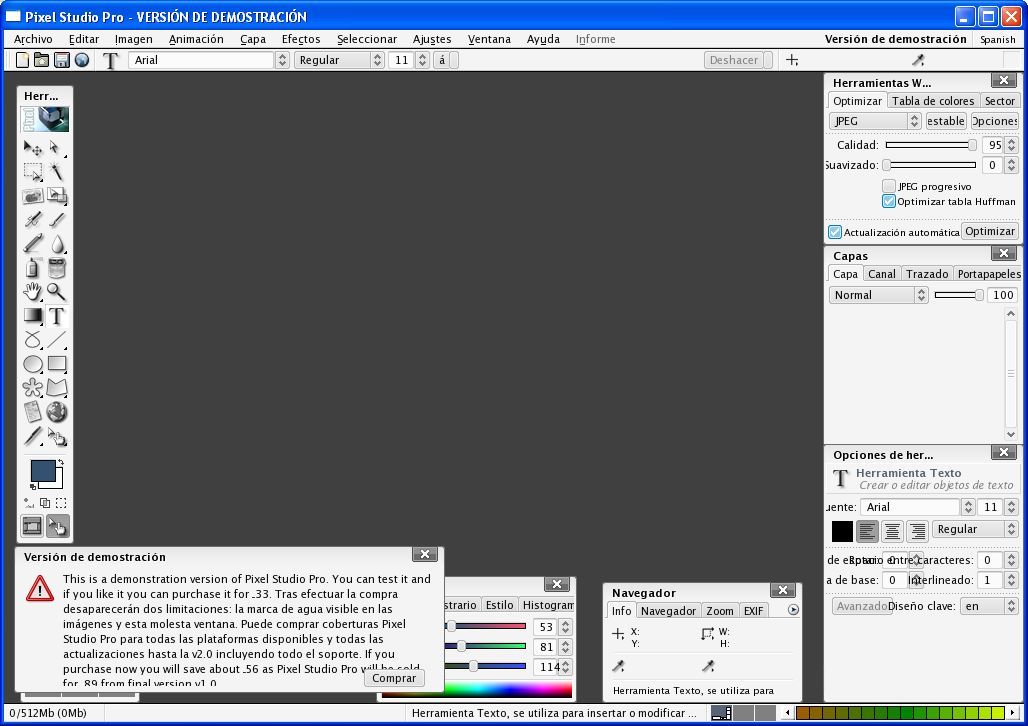Click the eyedropper icon in top toolbar
Viewport: 1028px width, 726px height.
pyautogui.click(x=918, y=60)
